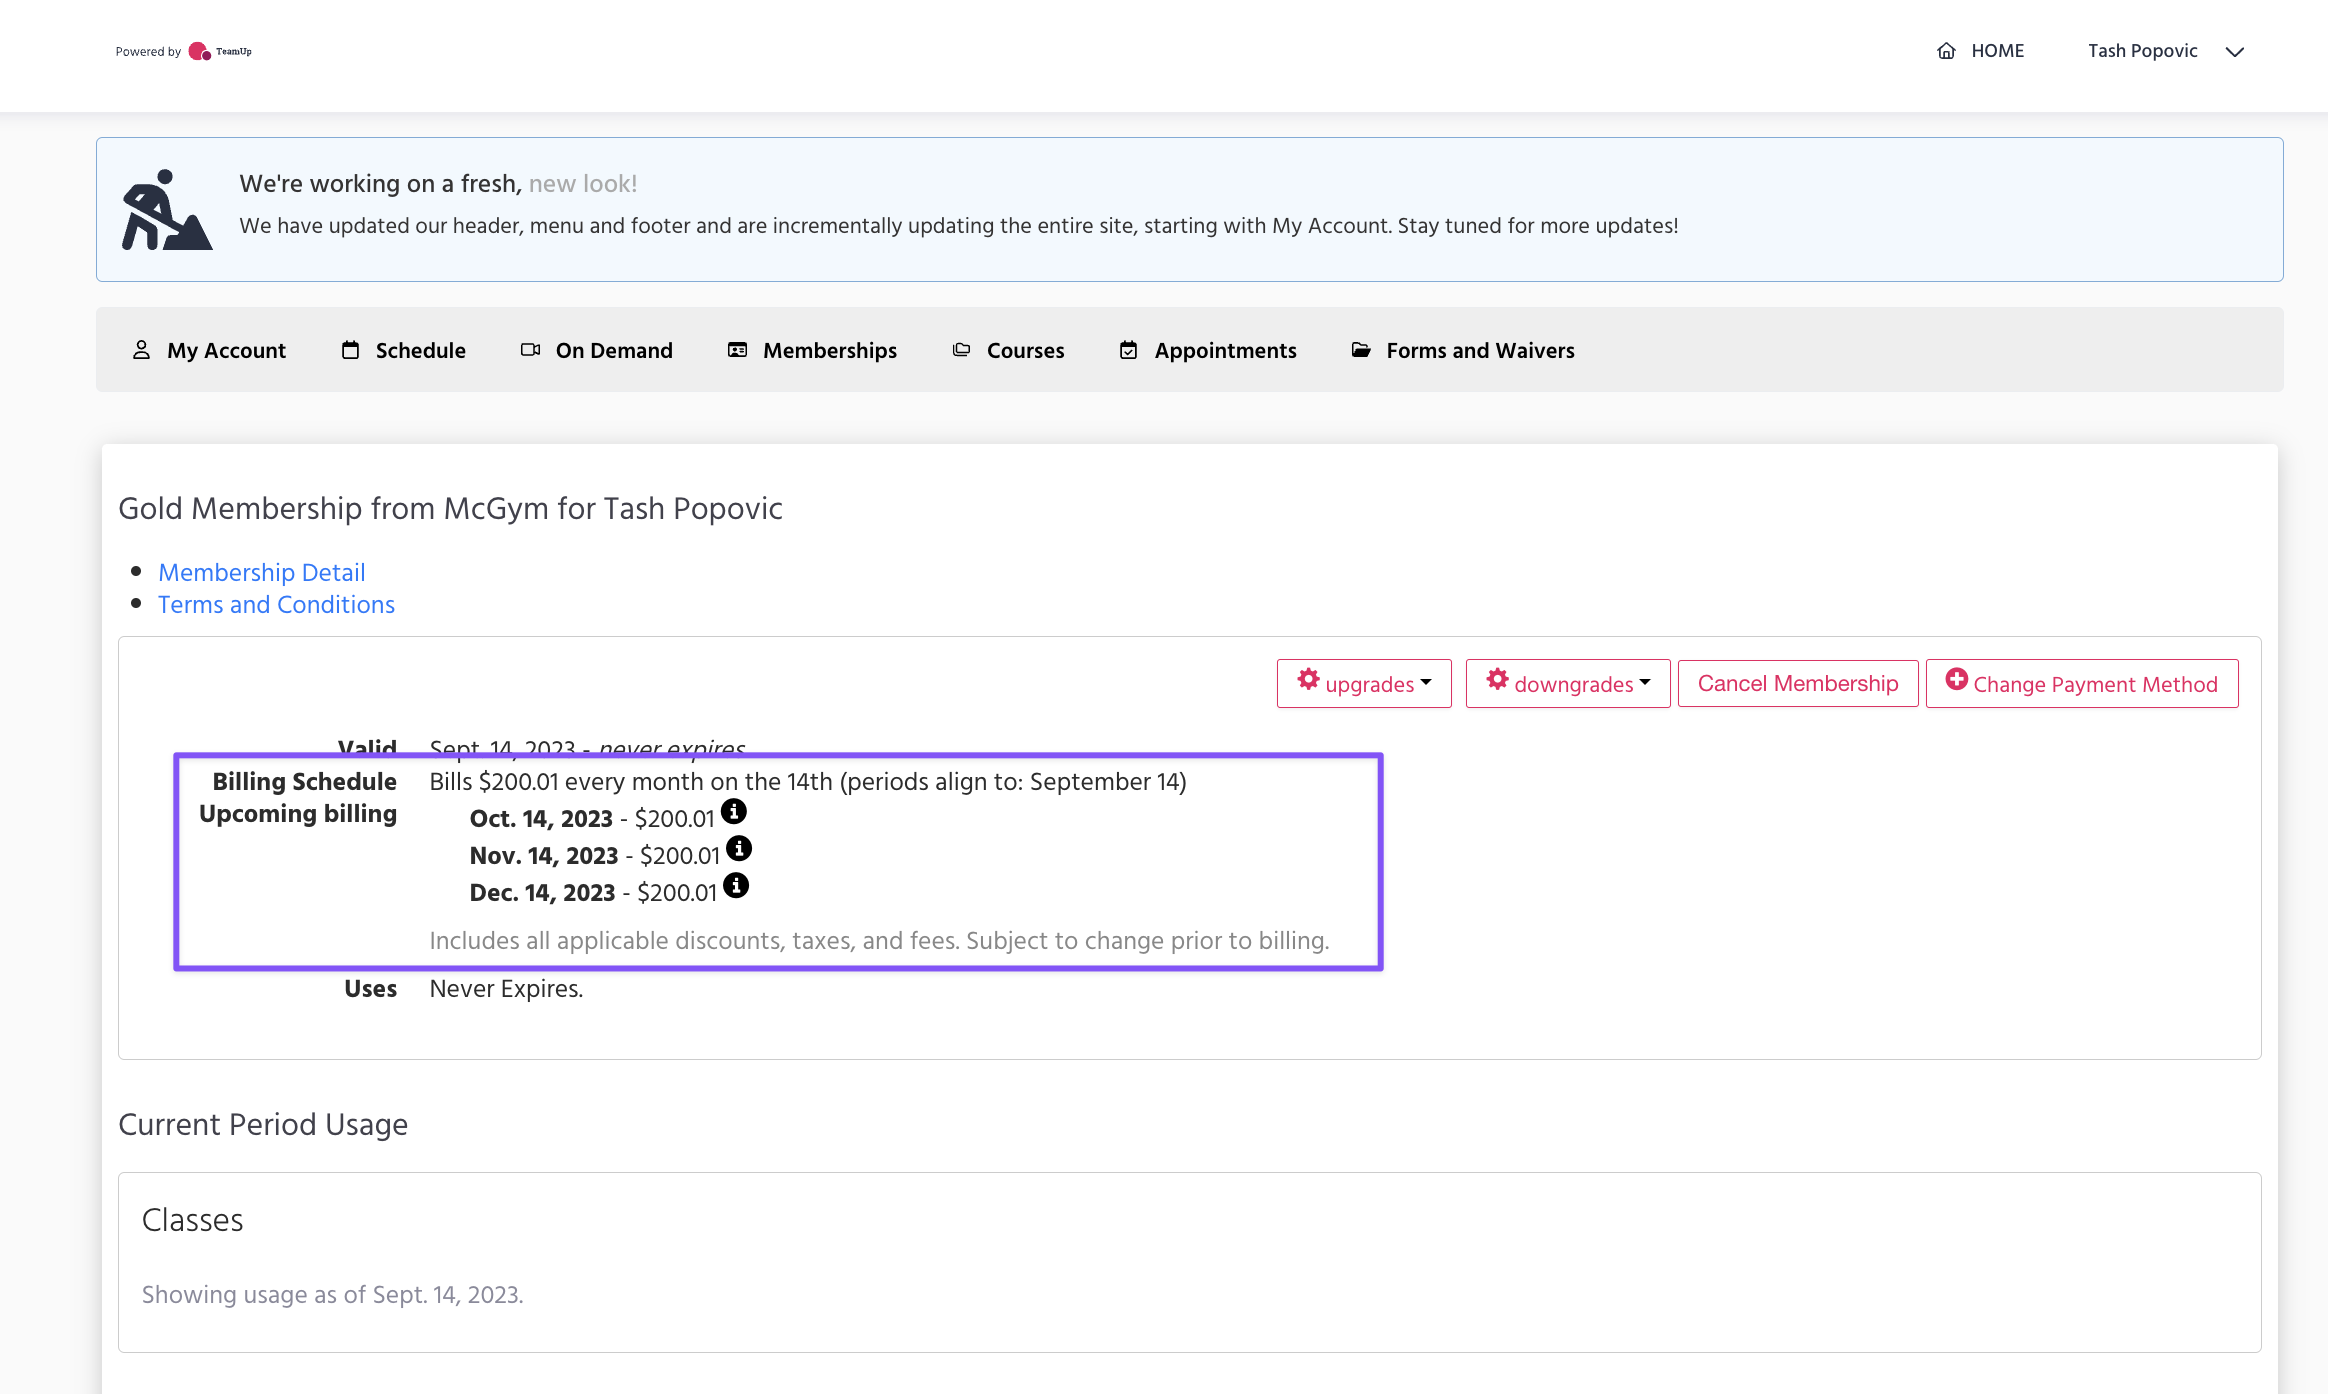Screen dimensions: 2328x1394
Task: Click the home icon in header
Action: [x=1946, y=51]
